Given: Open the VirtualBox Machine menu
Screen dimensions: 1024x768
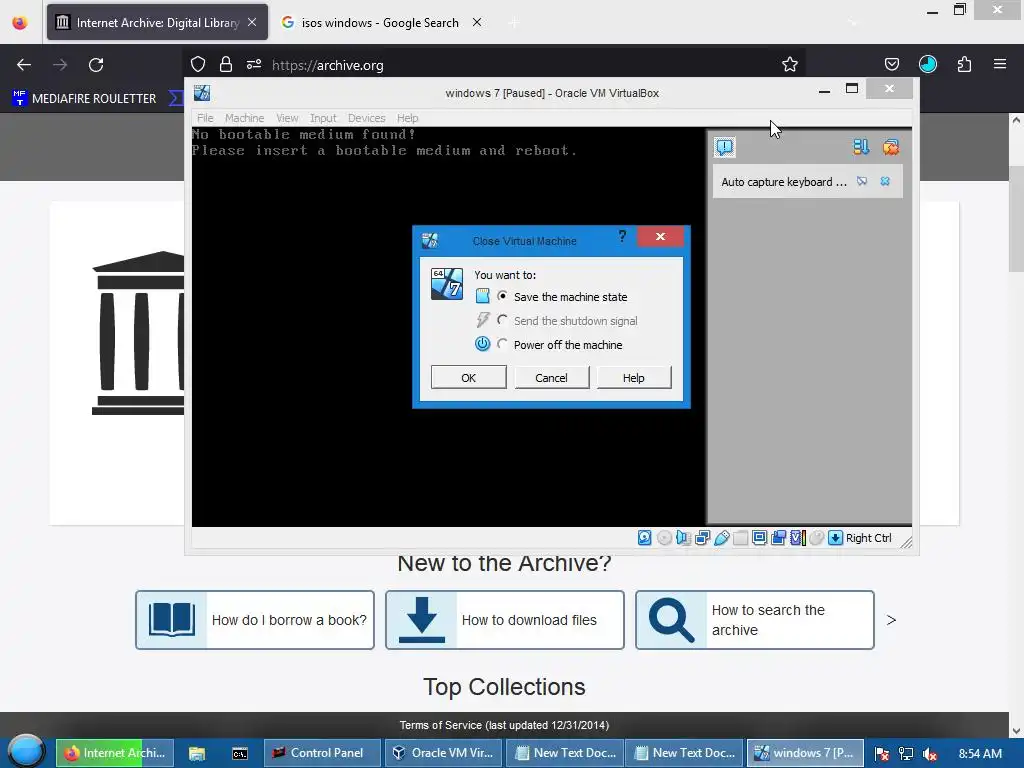Looking at the screenshot, I should point(244,118).
